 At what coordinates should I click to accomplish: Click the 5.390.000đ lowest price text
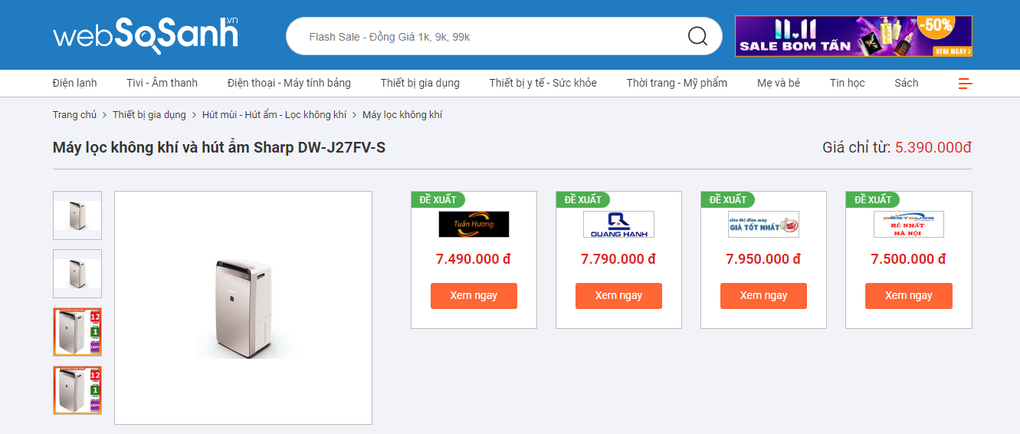pyautogui.click(x=933, y=148)
